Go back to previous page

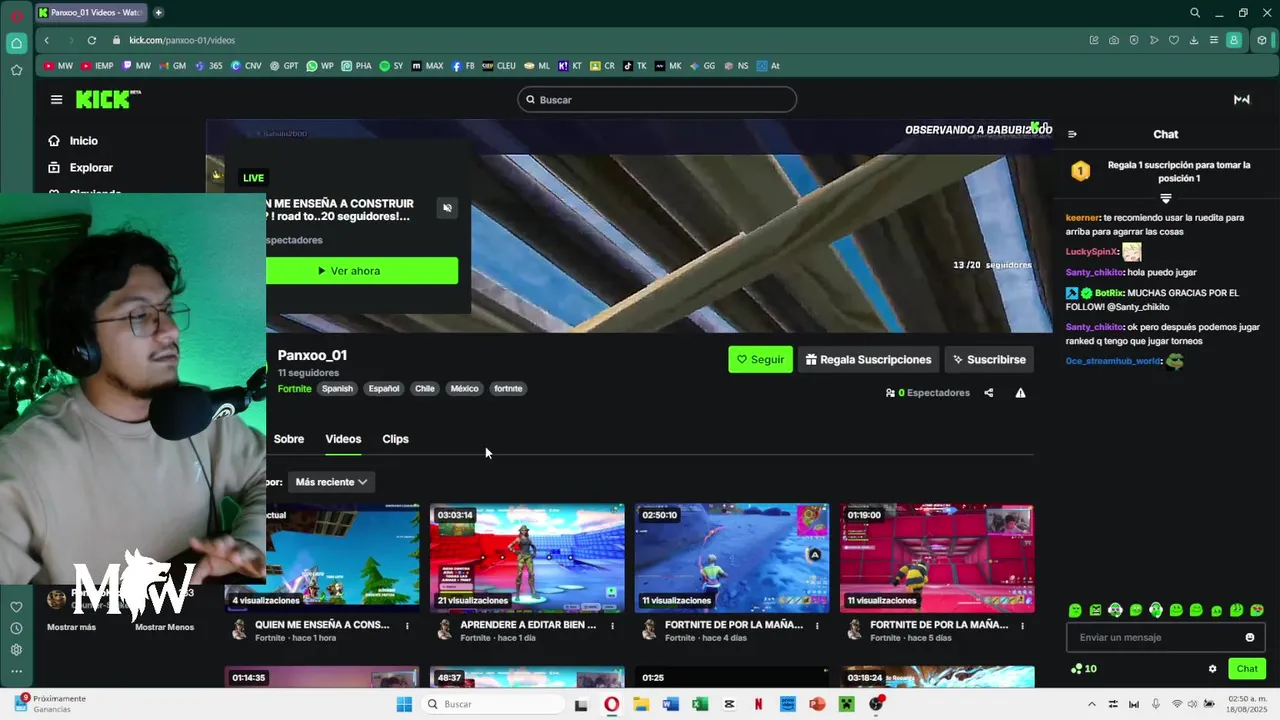47,40
